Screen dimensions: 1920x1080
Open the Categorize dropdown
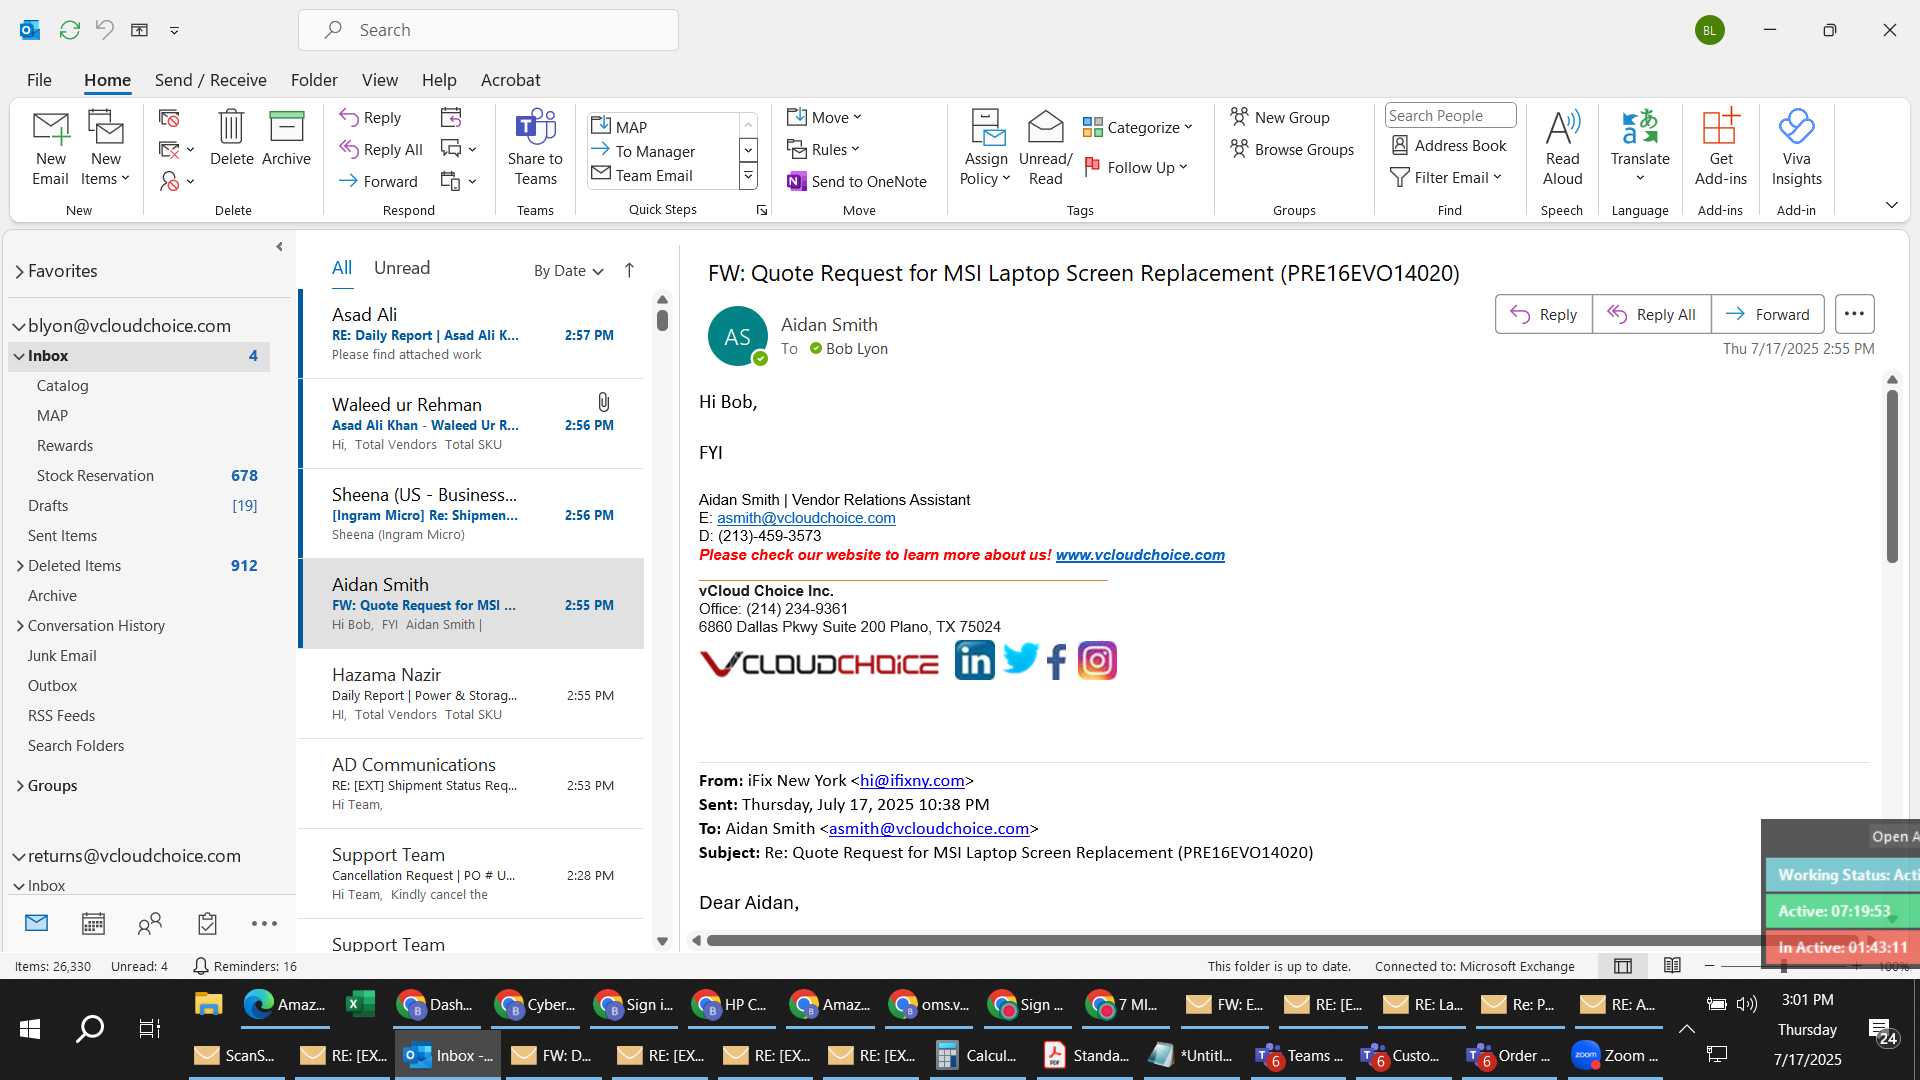[1138, 127]
